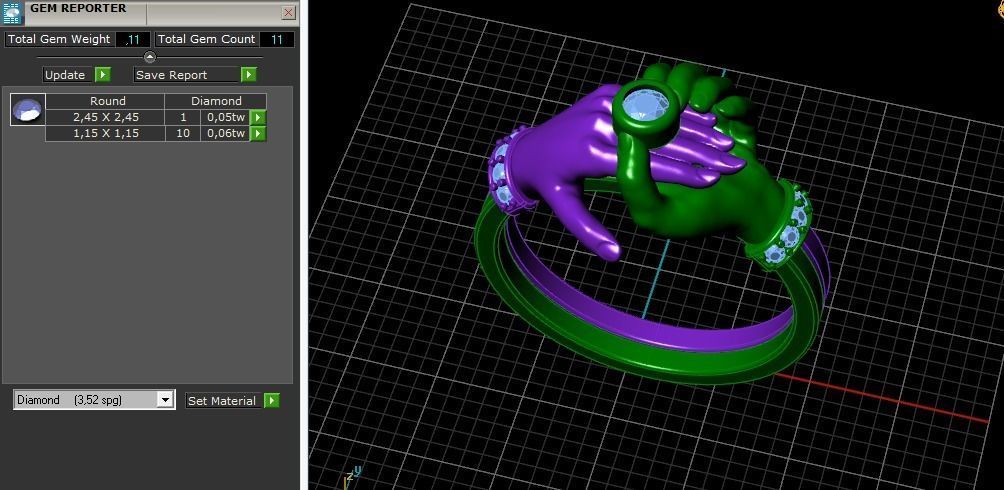
Task: Click the green arrow next to Update
Action: tap(103, 75)
